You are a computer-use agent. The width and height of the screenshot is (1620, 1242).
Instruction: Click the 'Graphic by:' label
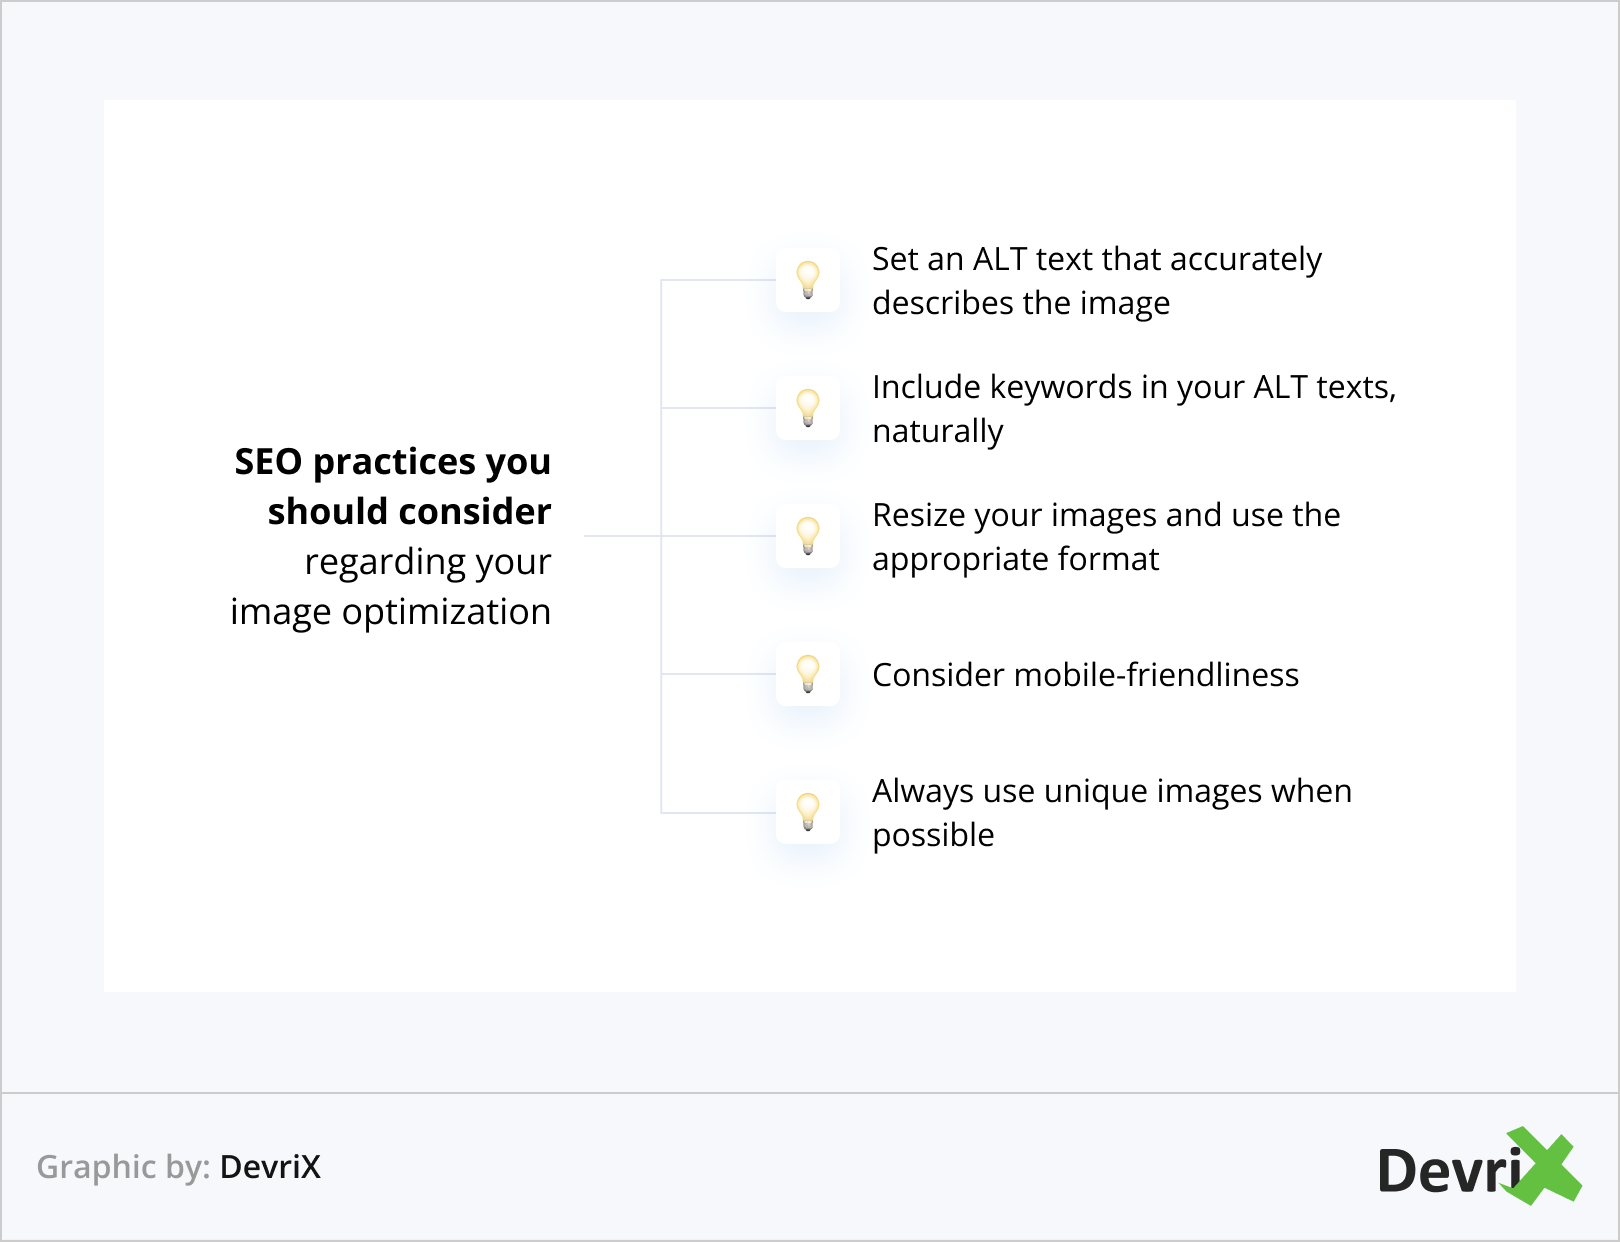[x=123, y=1167]
